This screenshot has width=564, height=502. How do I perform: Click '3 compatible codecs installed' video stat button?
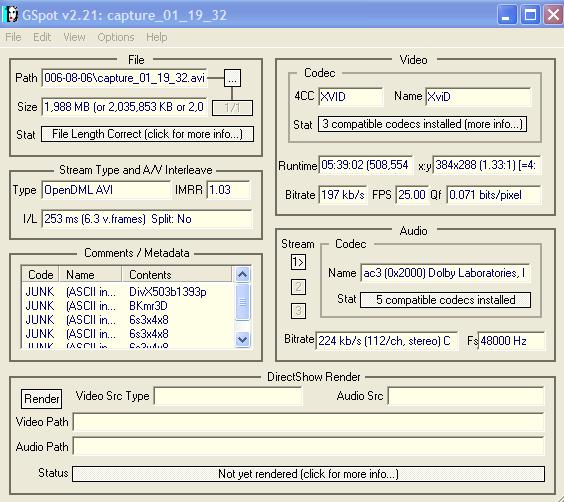click(422, 124)
